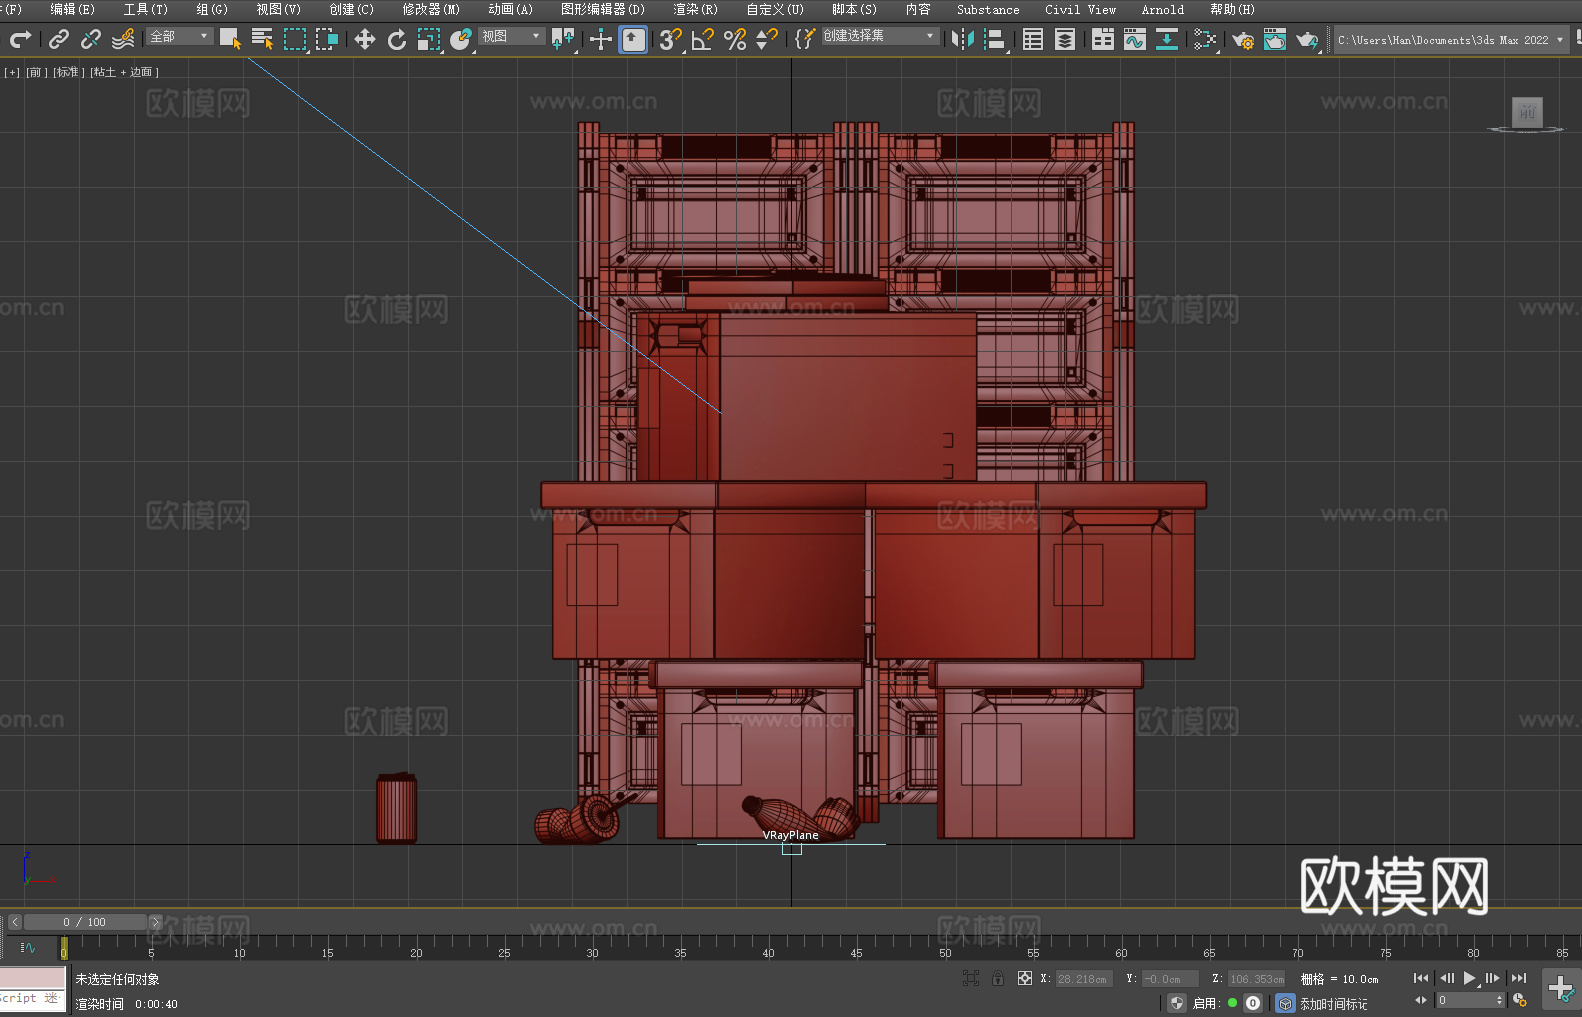Screen dimensions: 1582x1017
Task: Click the Select and Manipulate icon
Action: (x=600, y=39)
